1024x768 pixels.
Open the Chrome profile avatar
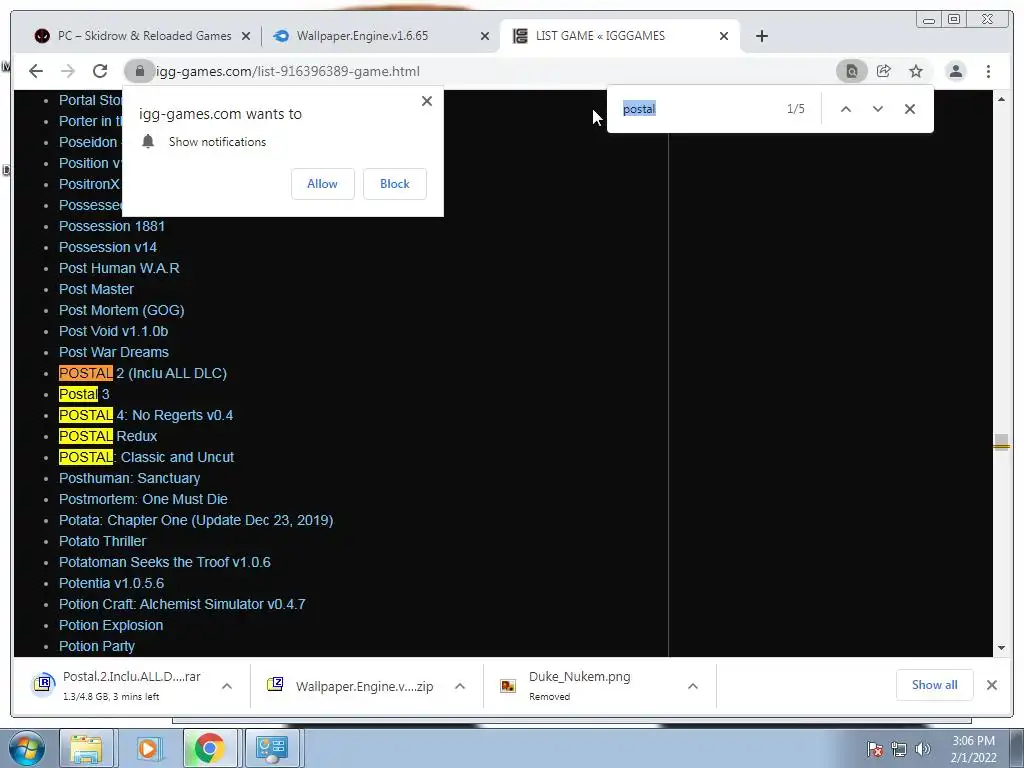click(x=955, y=71)
